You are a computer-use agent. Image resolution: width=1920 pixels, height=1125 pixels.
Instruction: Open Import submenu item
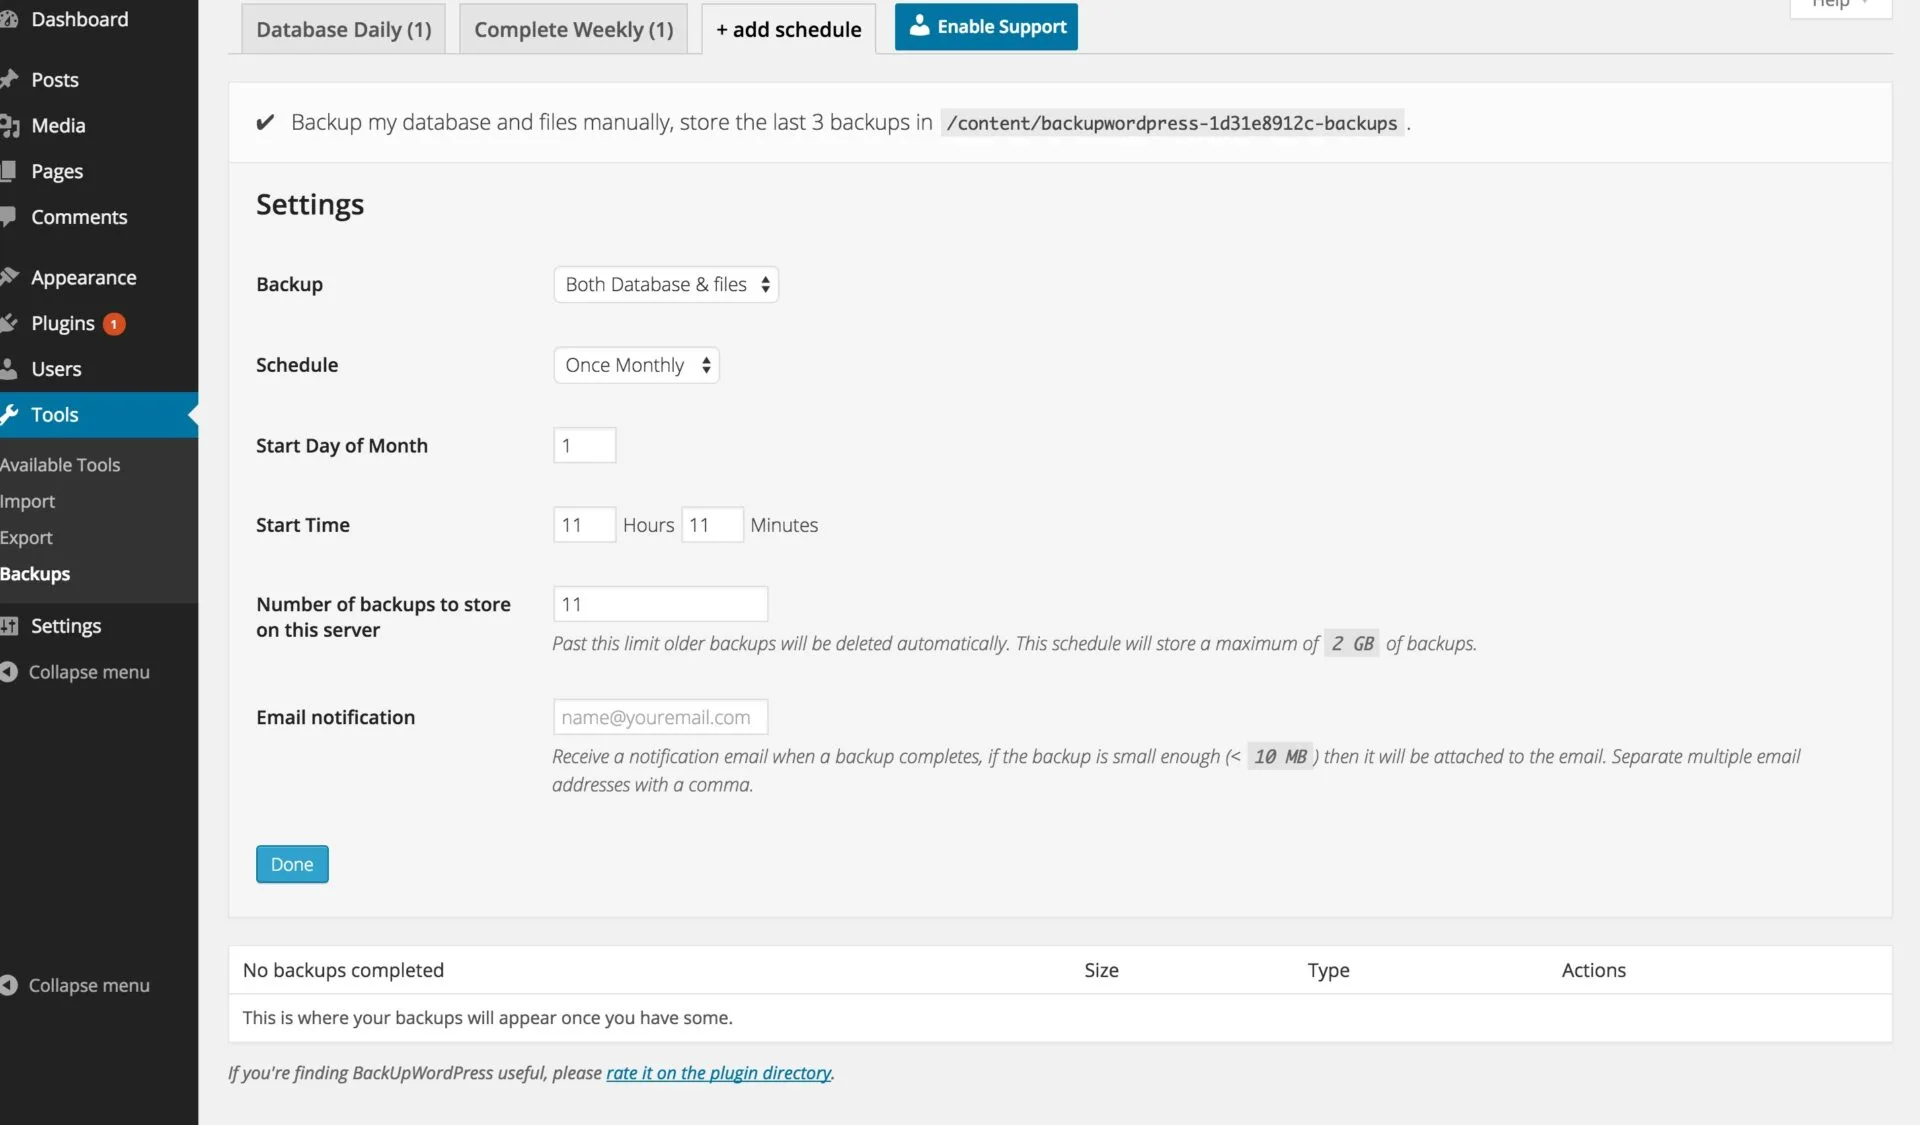pyautogui.click(x=27, y=501)
